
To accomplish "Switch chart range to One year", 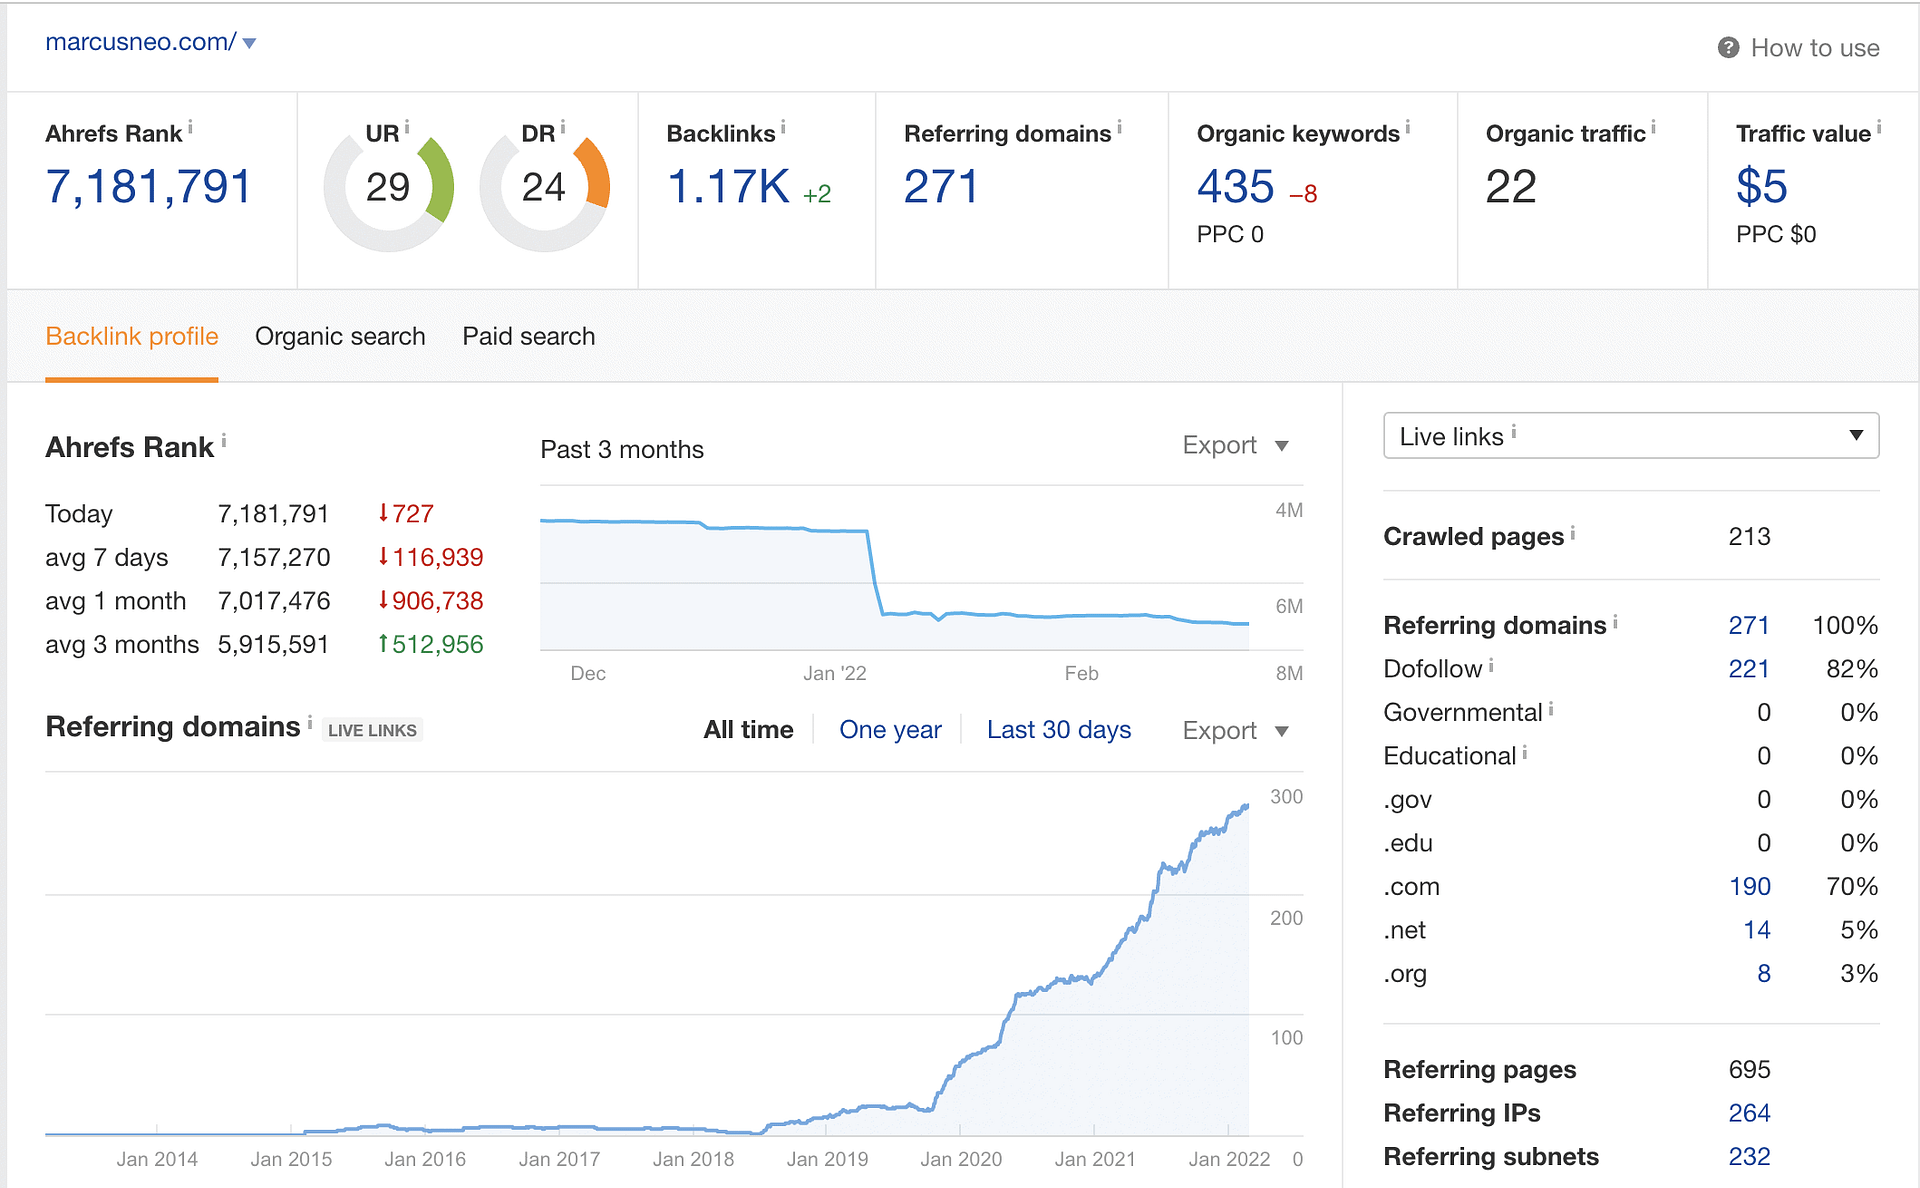I will pos(890,730).
